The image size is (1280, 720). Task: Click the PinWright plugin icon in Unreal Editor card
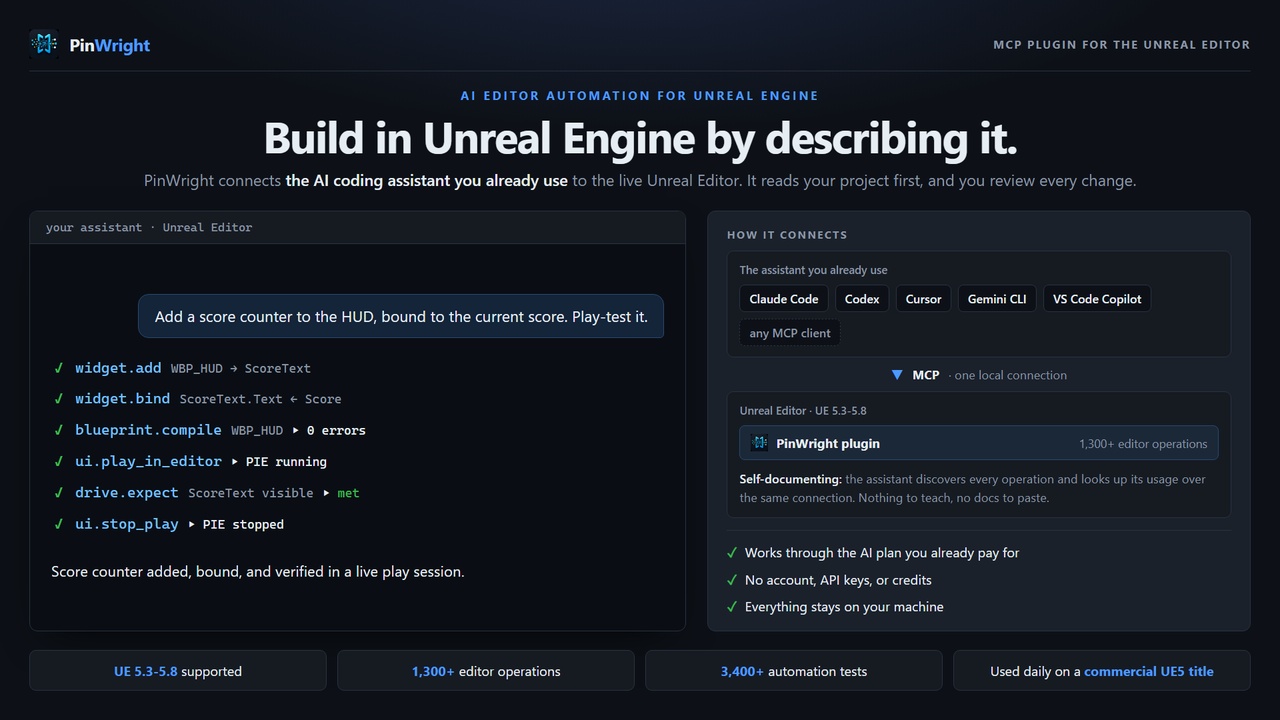click(760, 443)
